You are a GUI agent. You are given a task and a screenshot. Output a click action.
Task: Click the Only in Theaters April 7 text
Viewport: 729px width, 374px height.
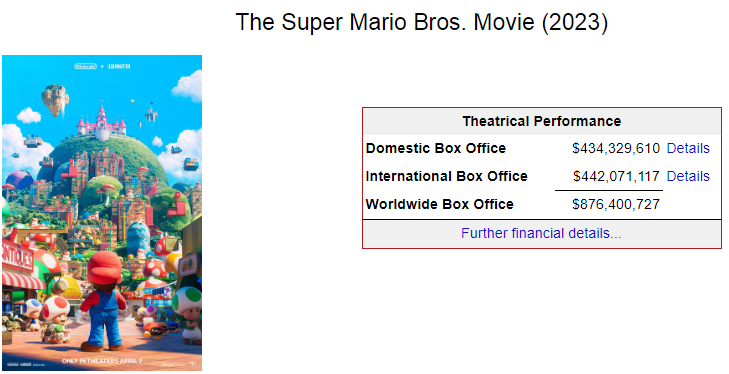click(102, 361)
